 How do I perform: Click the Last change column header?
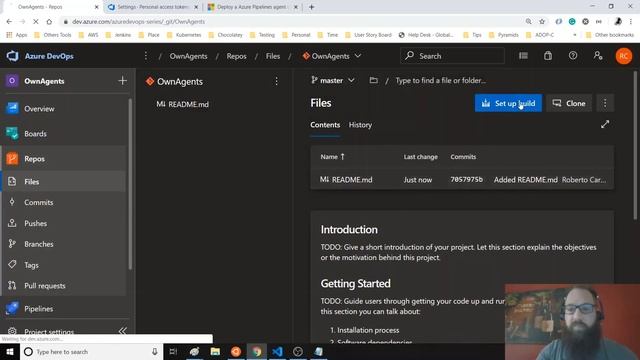[x=420, y=157]
